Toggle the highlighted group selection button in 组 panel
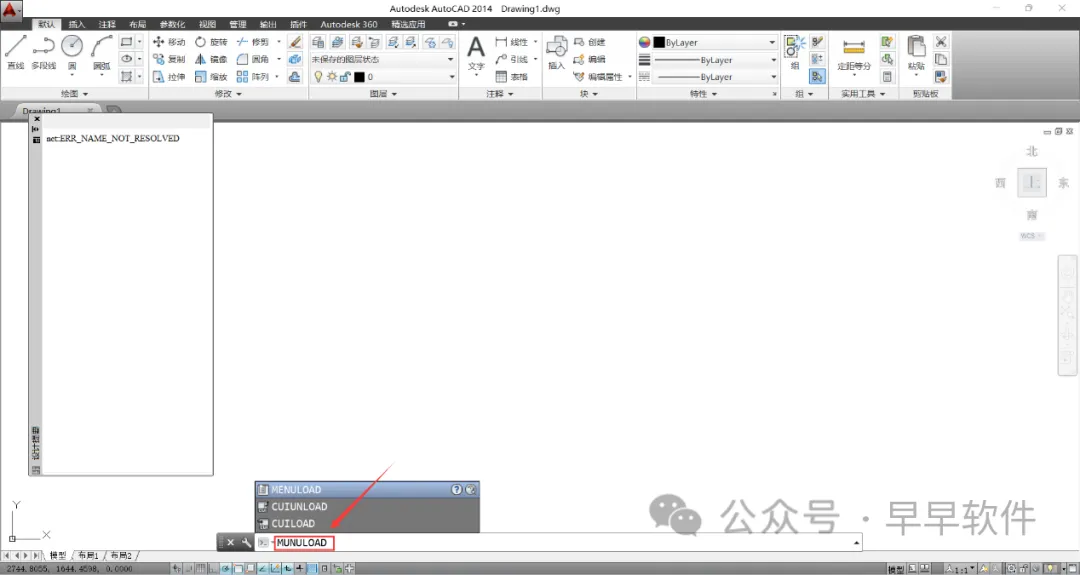Screen dimensions: 1080x575 coord(818,76)
